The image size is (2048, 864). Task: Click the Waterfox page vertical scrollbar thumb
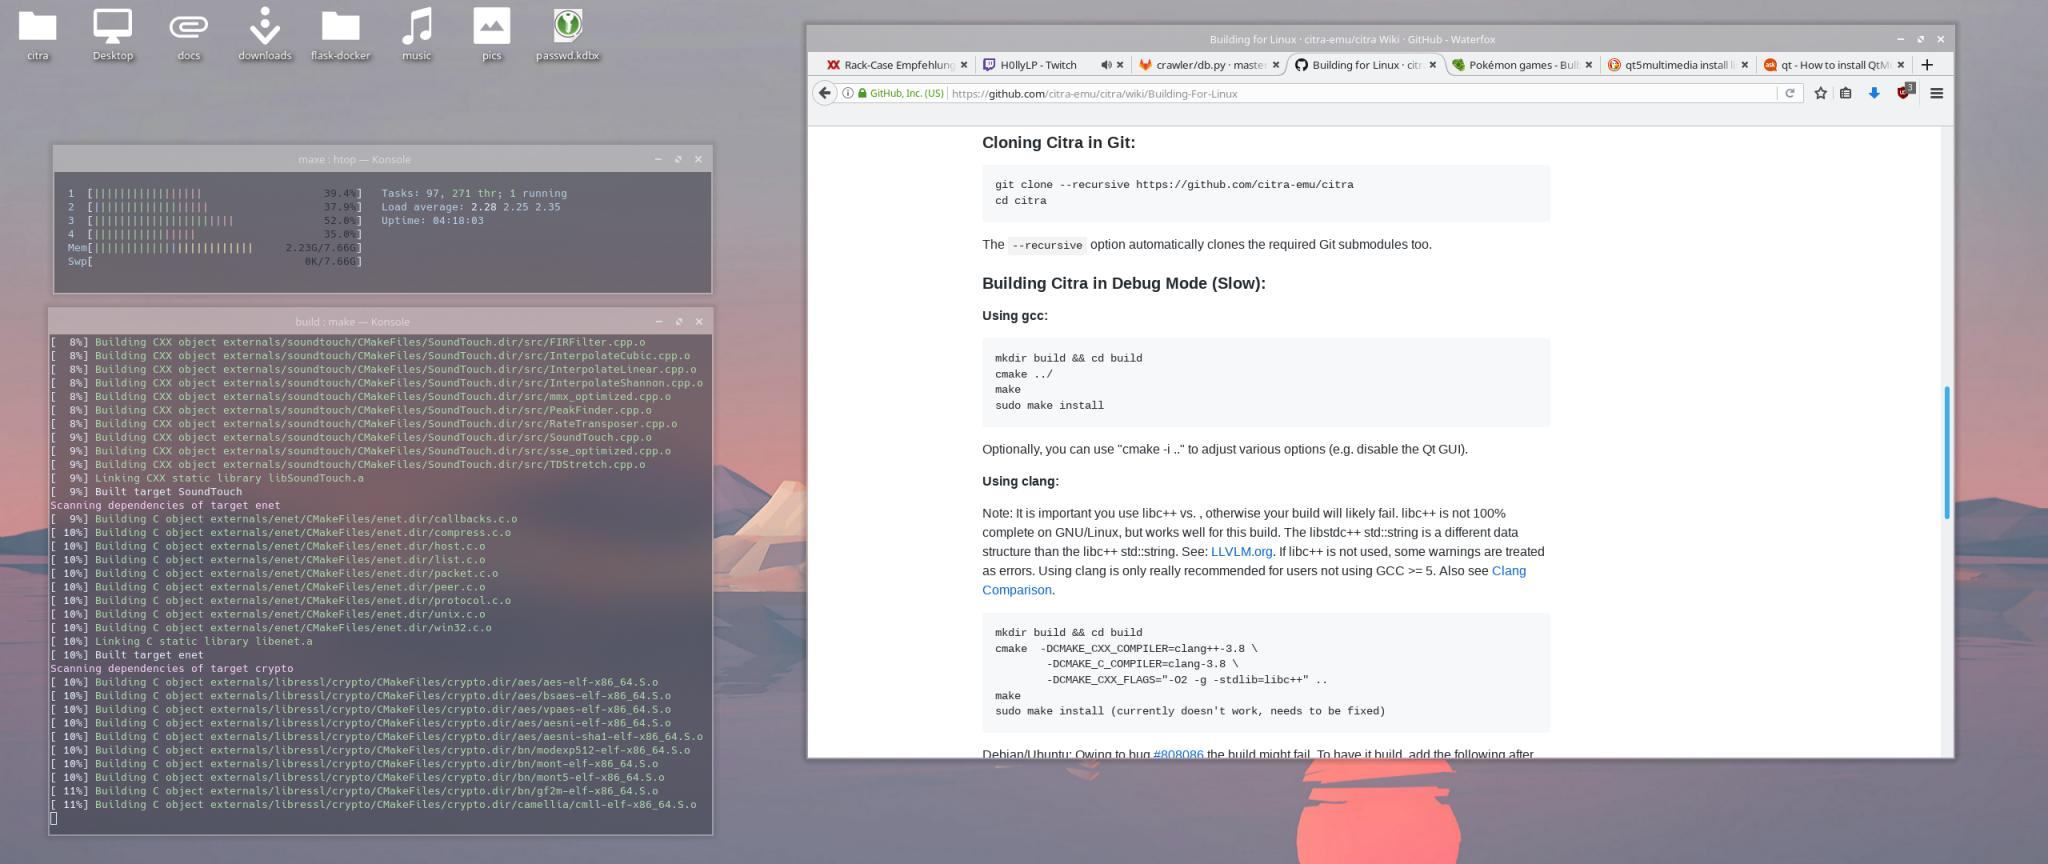click(x=1947, y=452)
